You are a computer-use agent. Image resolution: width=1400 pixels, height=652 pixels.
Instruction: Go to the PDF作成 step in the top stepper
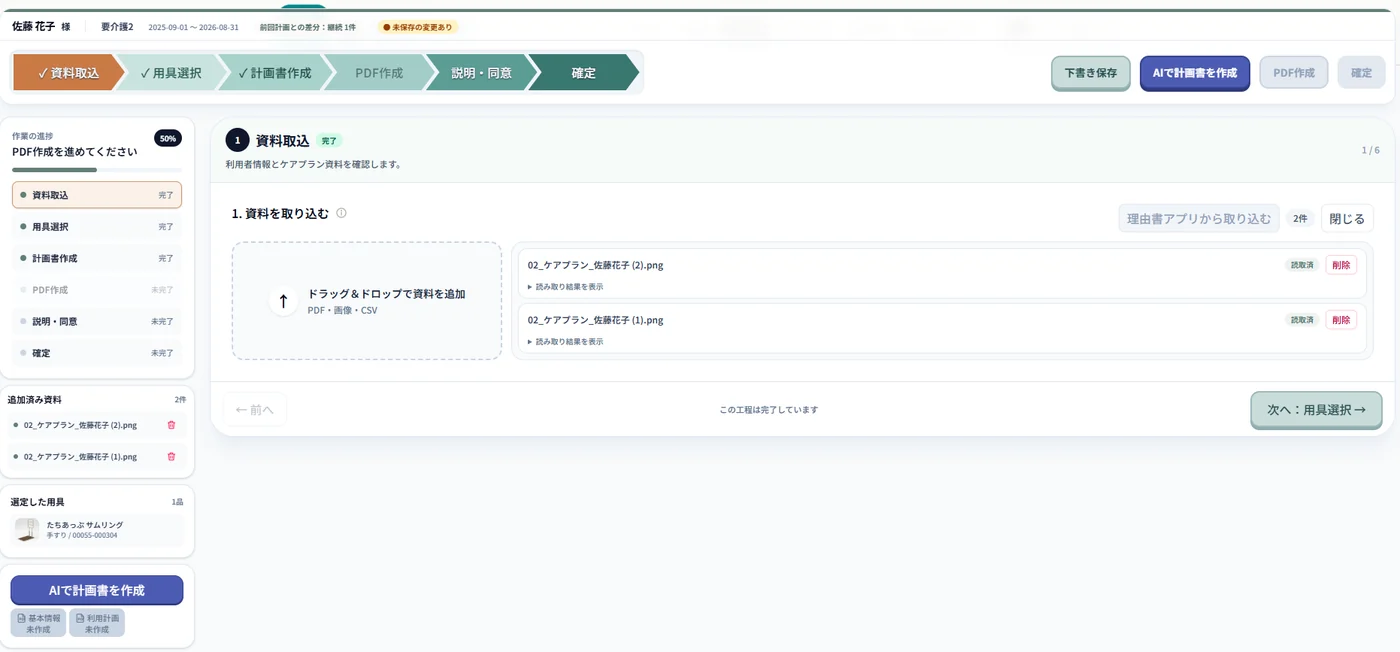379,73
